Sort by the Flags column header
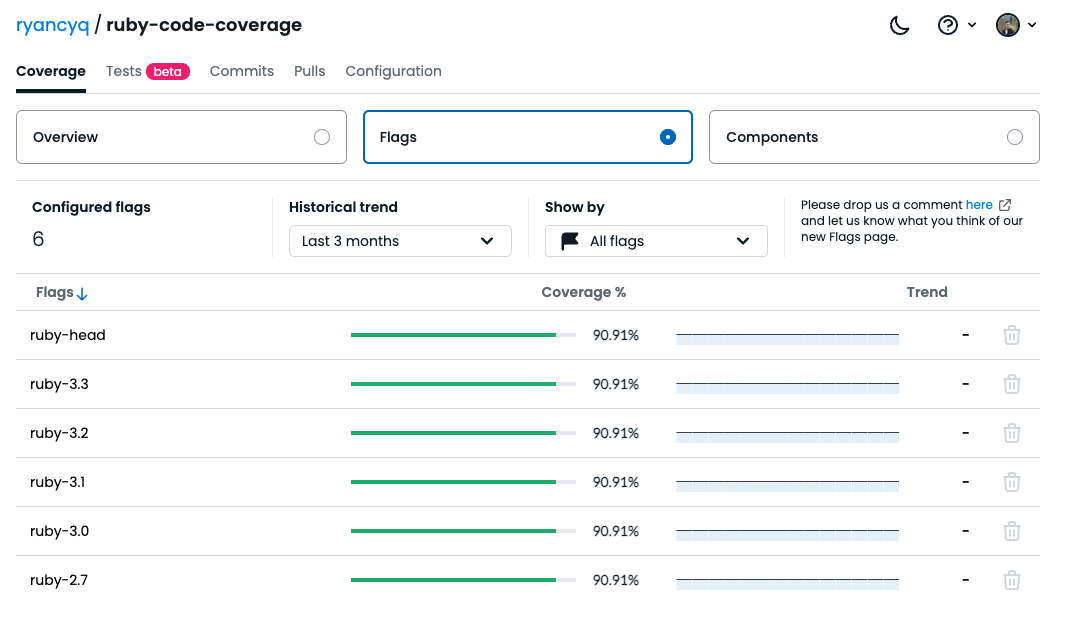The image size is (1079, 638). coord(55,293)
